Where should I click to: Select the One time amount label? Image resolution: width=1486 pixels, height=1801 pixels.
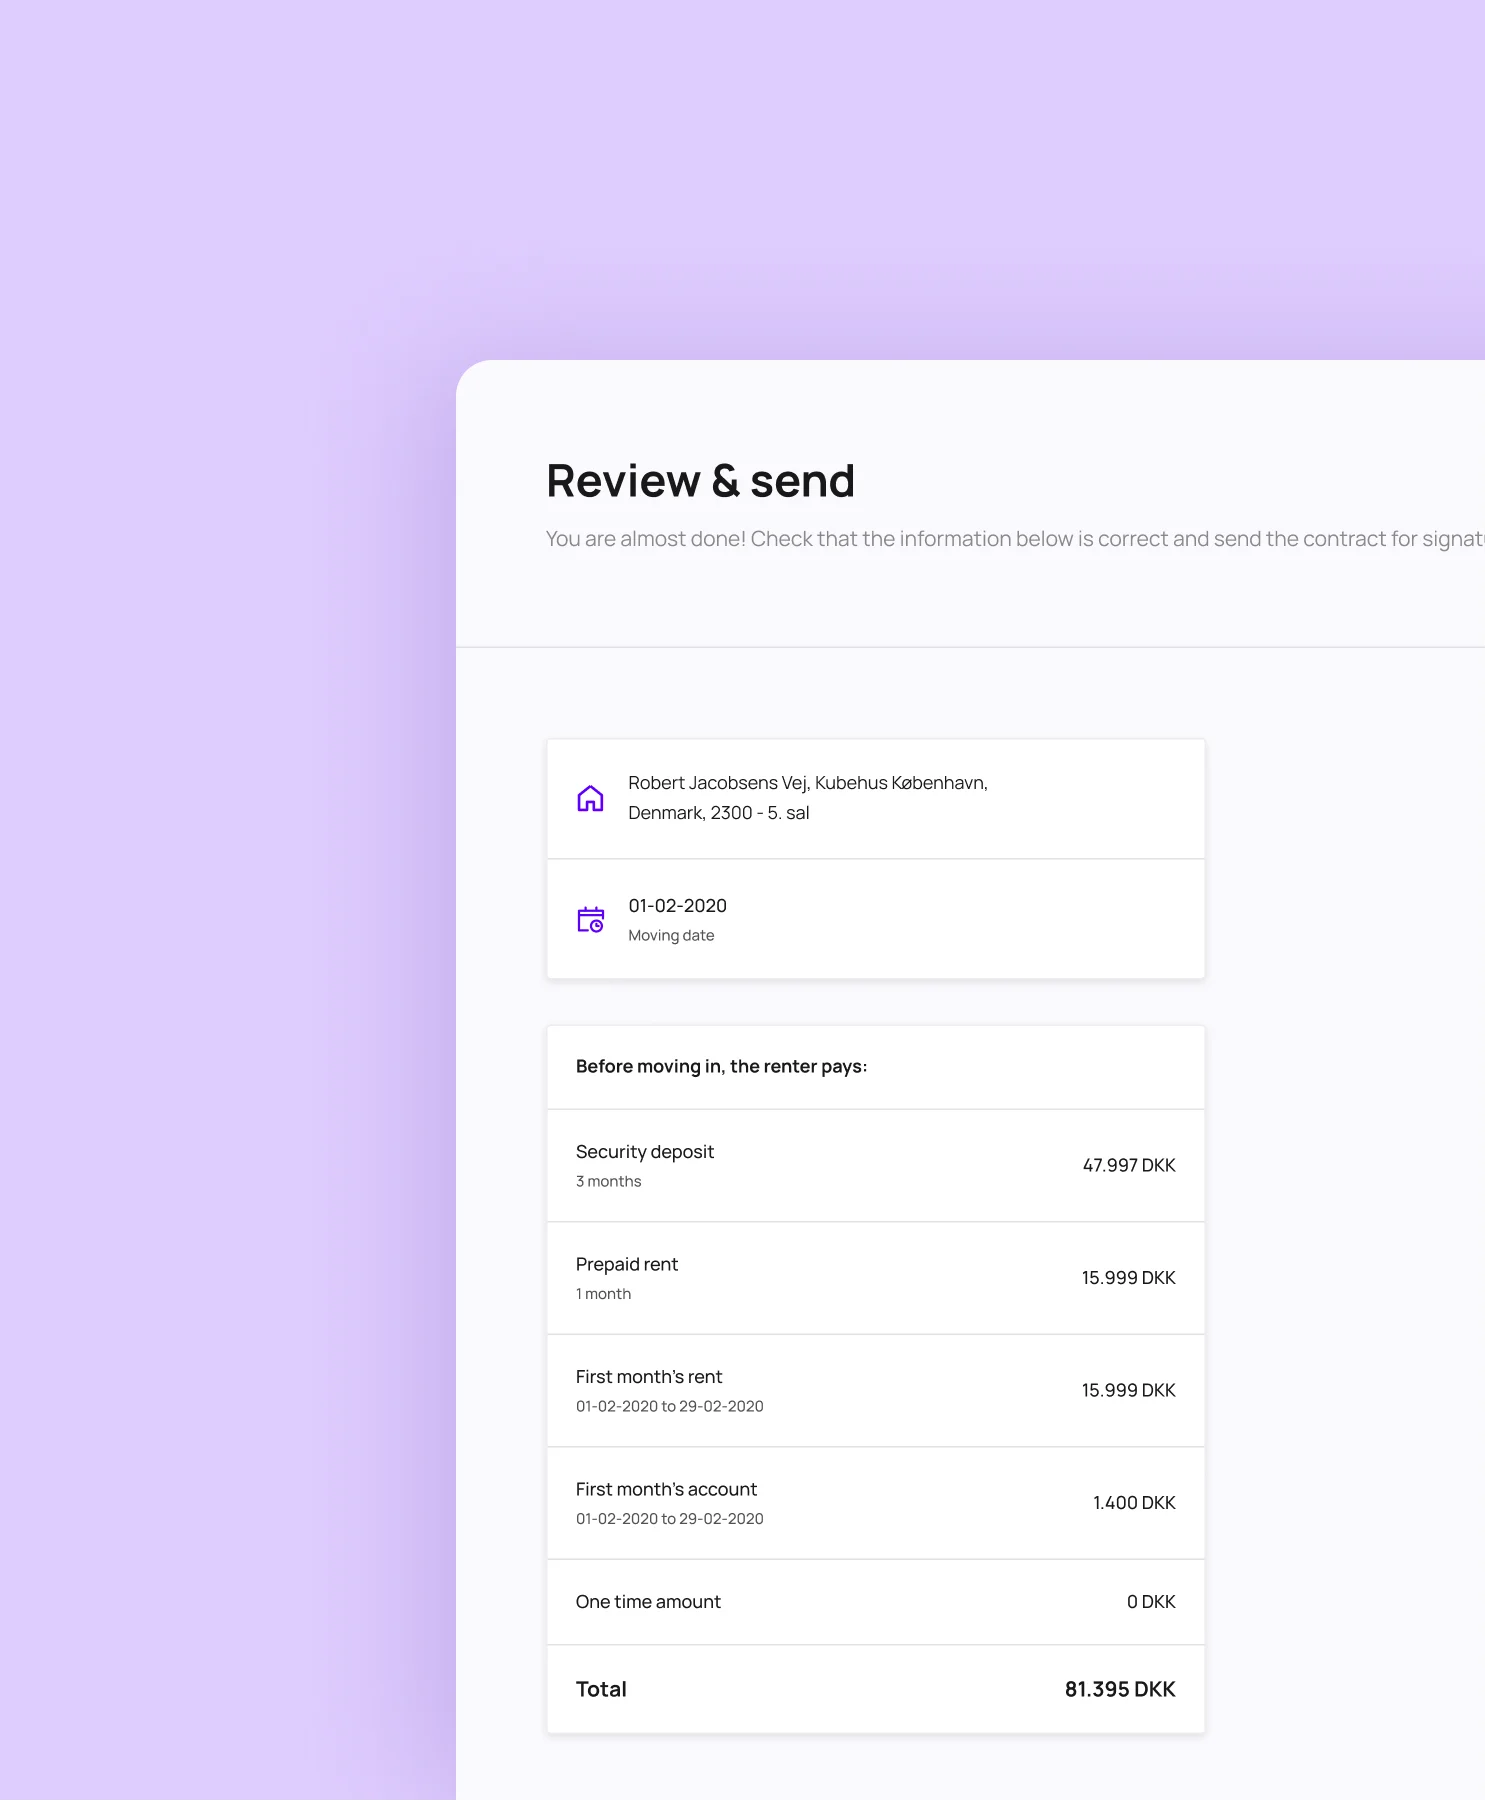coord(648,1601)
